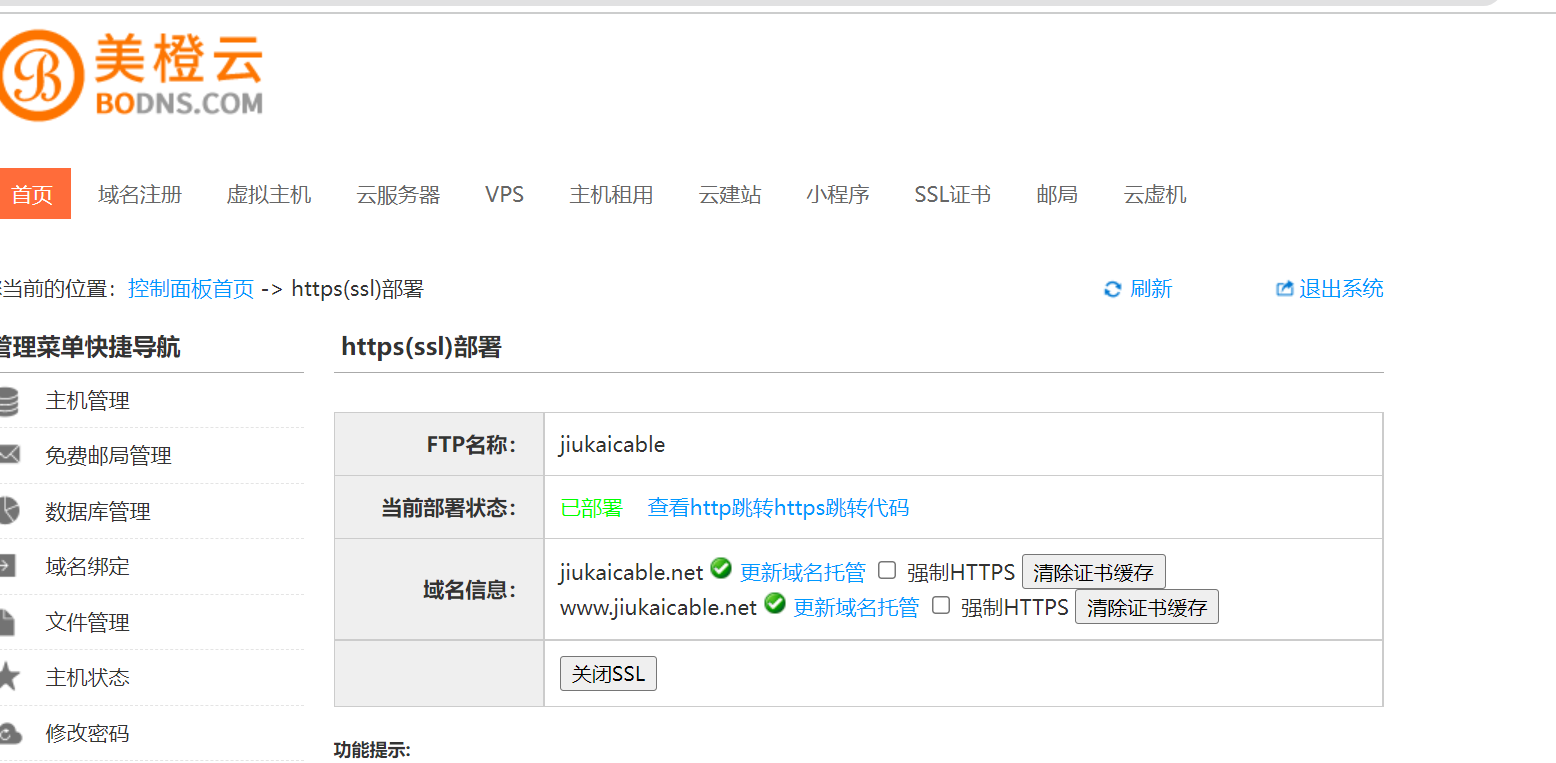Image resolution: width=1556 pixels, height=763 pixels.
Task: Select the 免费邮局管理 envelope icon
Action: [x=8, y=455]
